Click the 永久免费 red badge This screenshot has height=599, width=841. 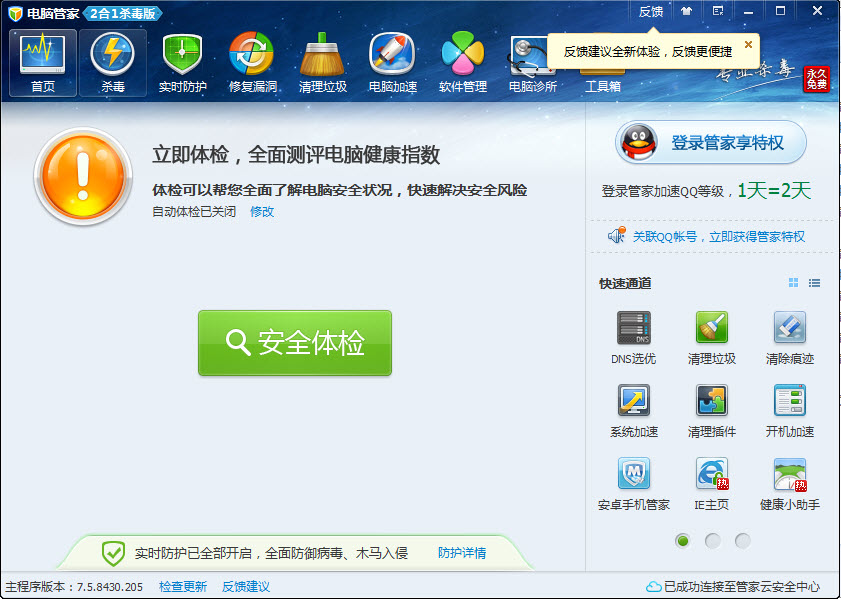(x=816, y=79)
